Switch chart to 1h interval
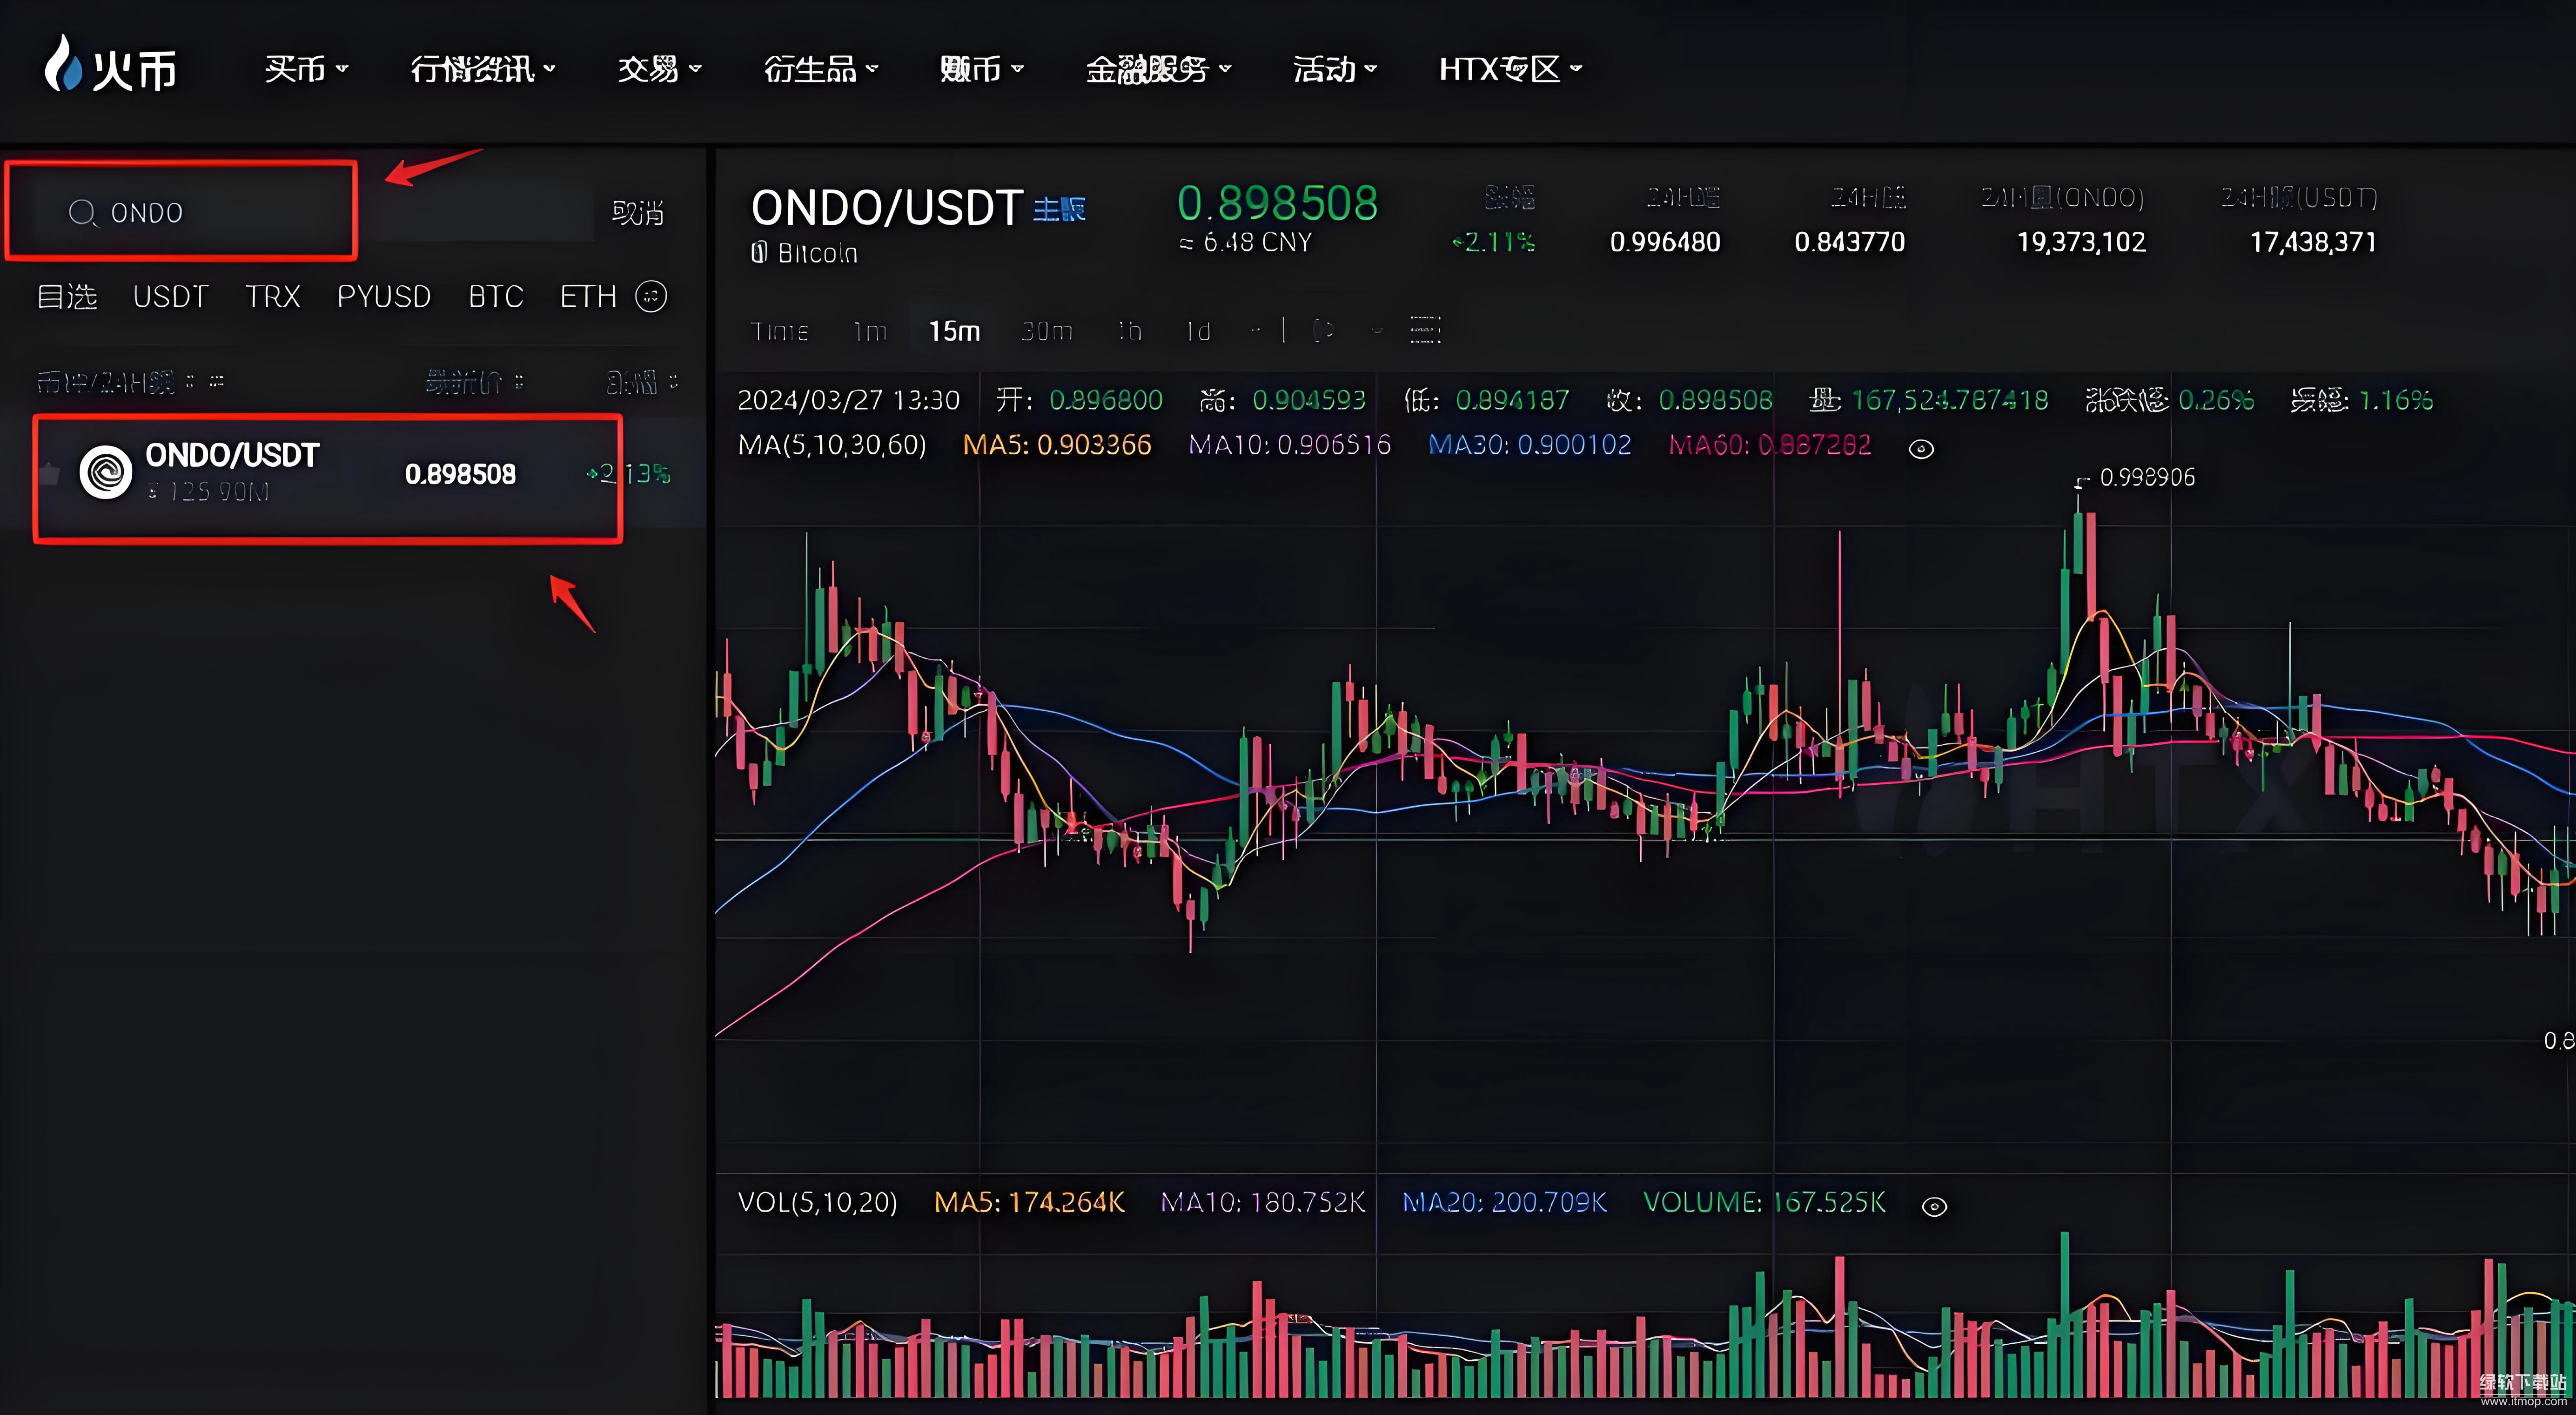The height and width of the screenshot is (1415, 2576). 1130,331
